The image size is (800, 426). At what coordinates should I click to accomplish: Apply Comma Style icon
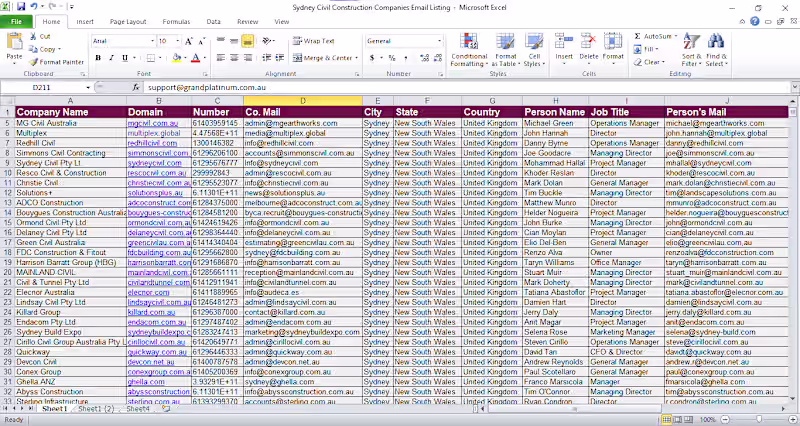click(x=406, y=58)
